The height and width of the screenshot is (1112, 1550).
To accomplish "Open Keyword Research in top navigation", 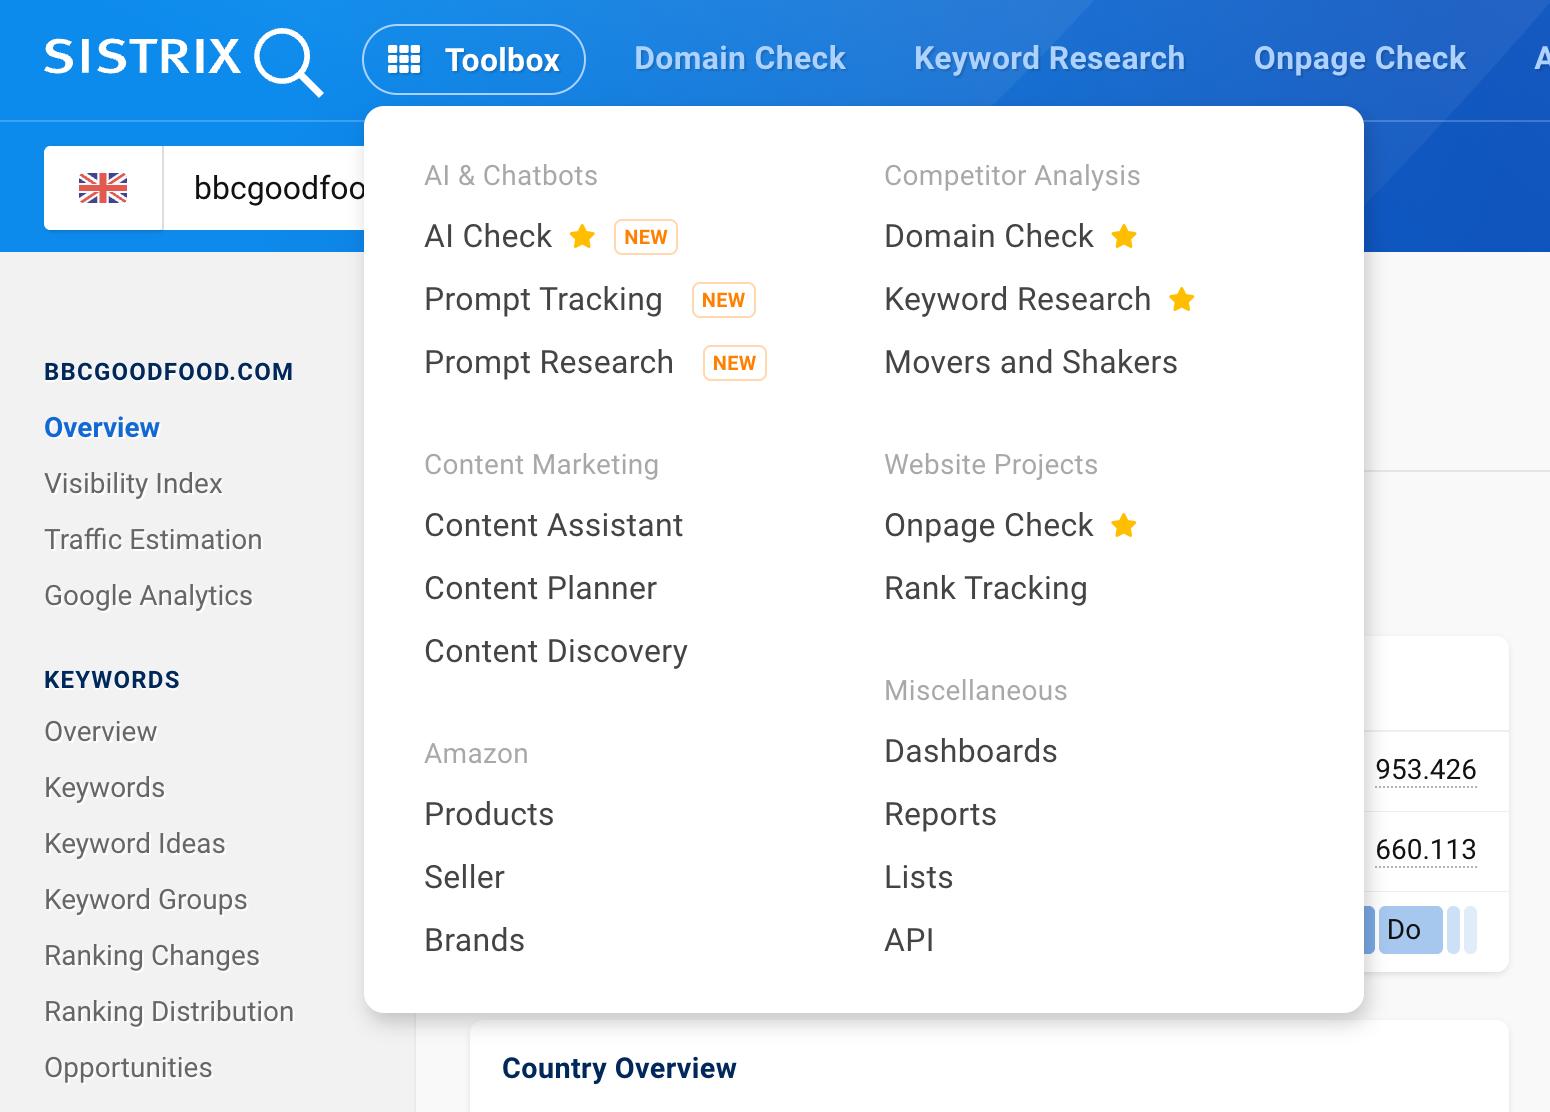I will click(x=1049, y=59).
